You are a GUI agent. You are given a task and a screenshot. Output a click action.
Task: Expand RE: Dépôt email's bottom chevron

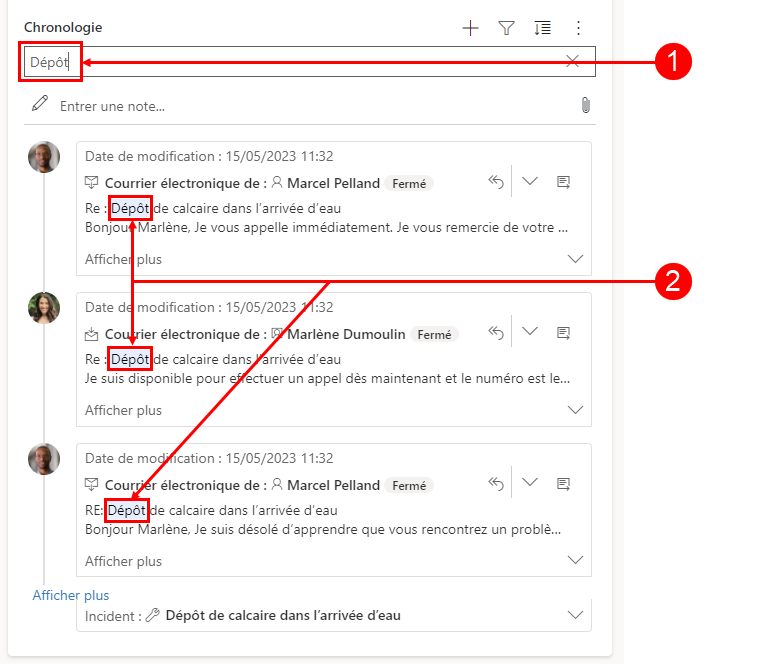[x=575, y=560]
